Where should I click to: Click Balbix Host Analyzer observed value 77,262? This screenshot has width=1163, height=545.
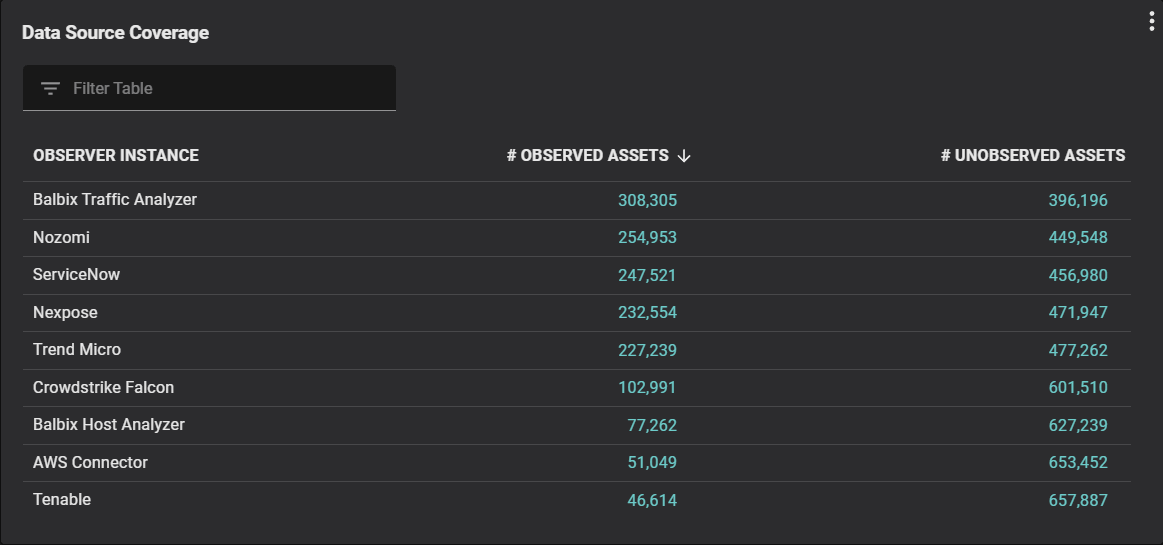point(651,425)
